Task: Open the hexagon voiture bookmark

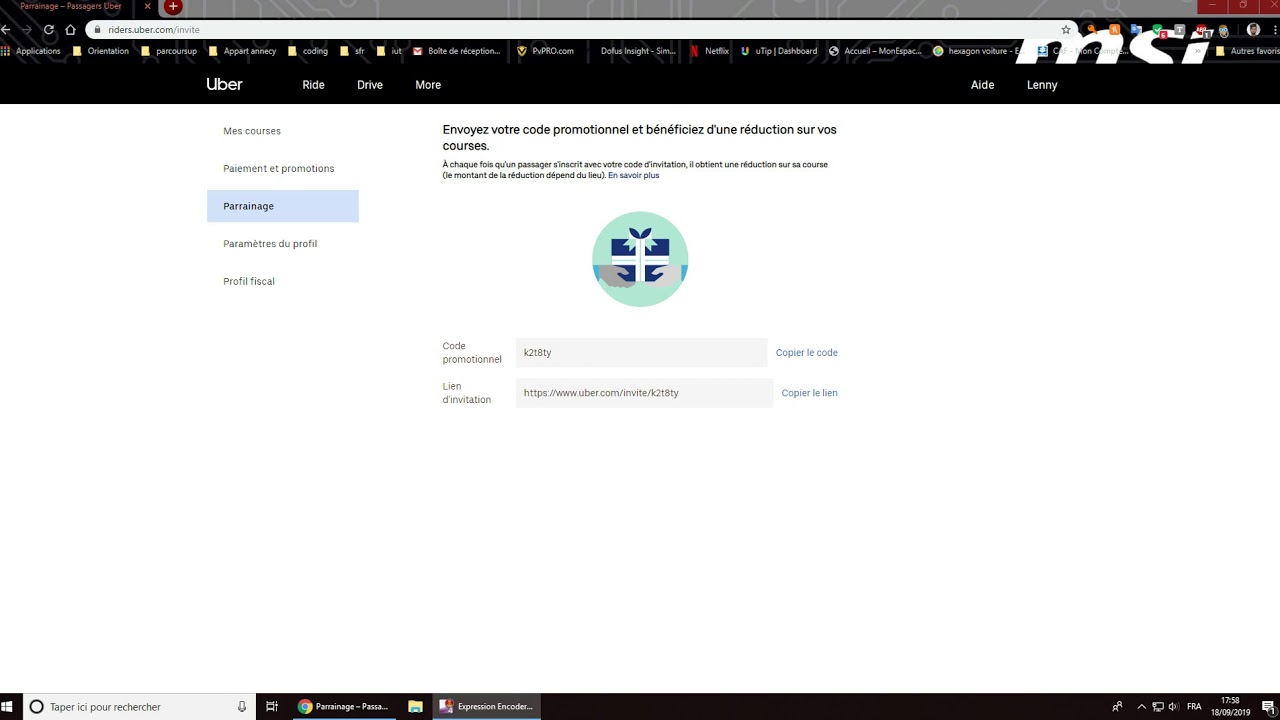Action: click(x=979, y=51)
